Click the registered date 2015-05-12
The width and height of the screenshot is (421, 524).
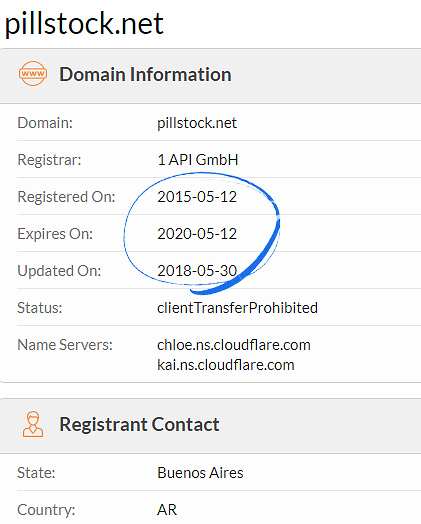[x=197, y=196]
